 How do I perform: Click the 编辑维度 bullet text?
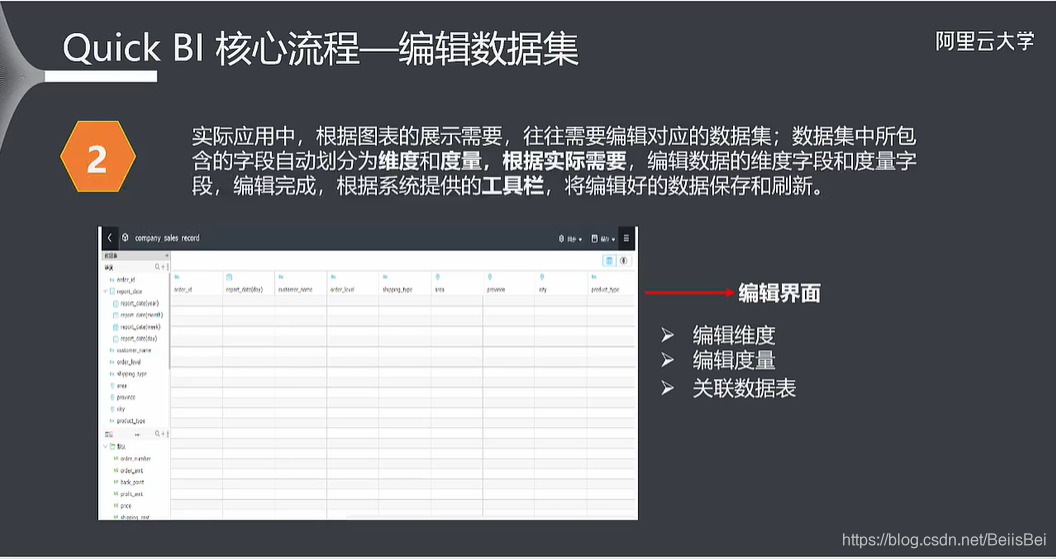coord(734,335)
